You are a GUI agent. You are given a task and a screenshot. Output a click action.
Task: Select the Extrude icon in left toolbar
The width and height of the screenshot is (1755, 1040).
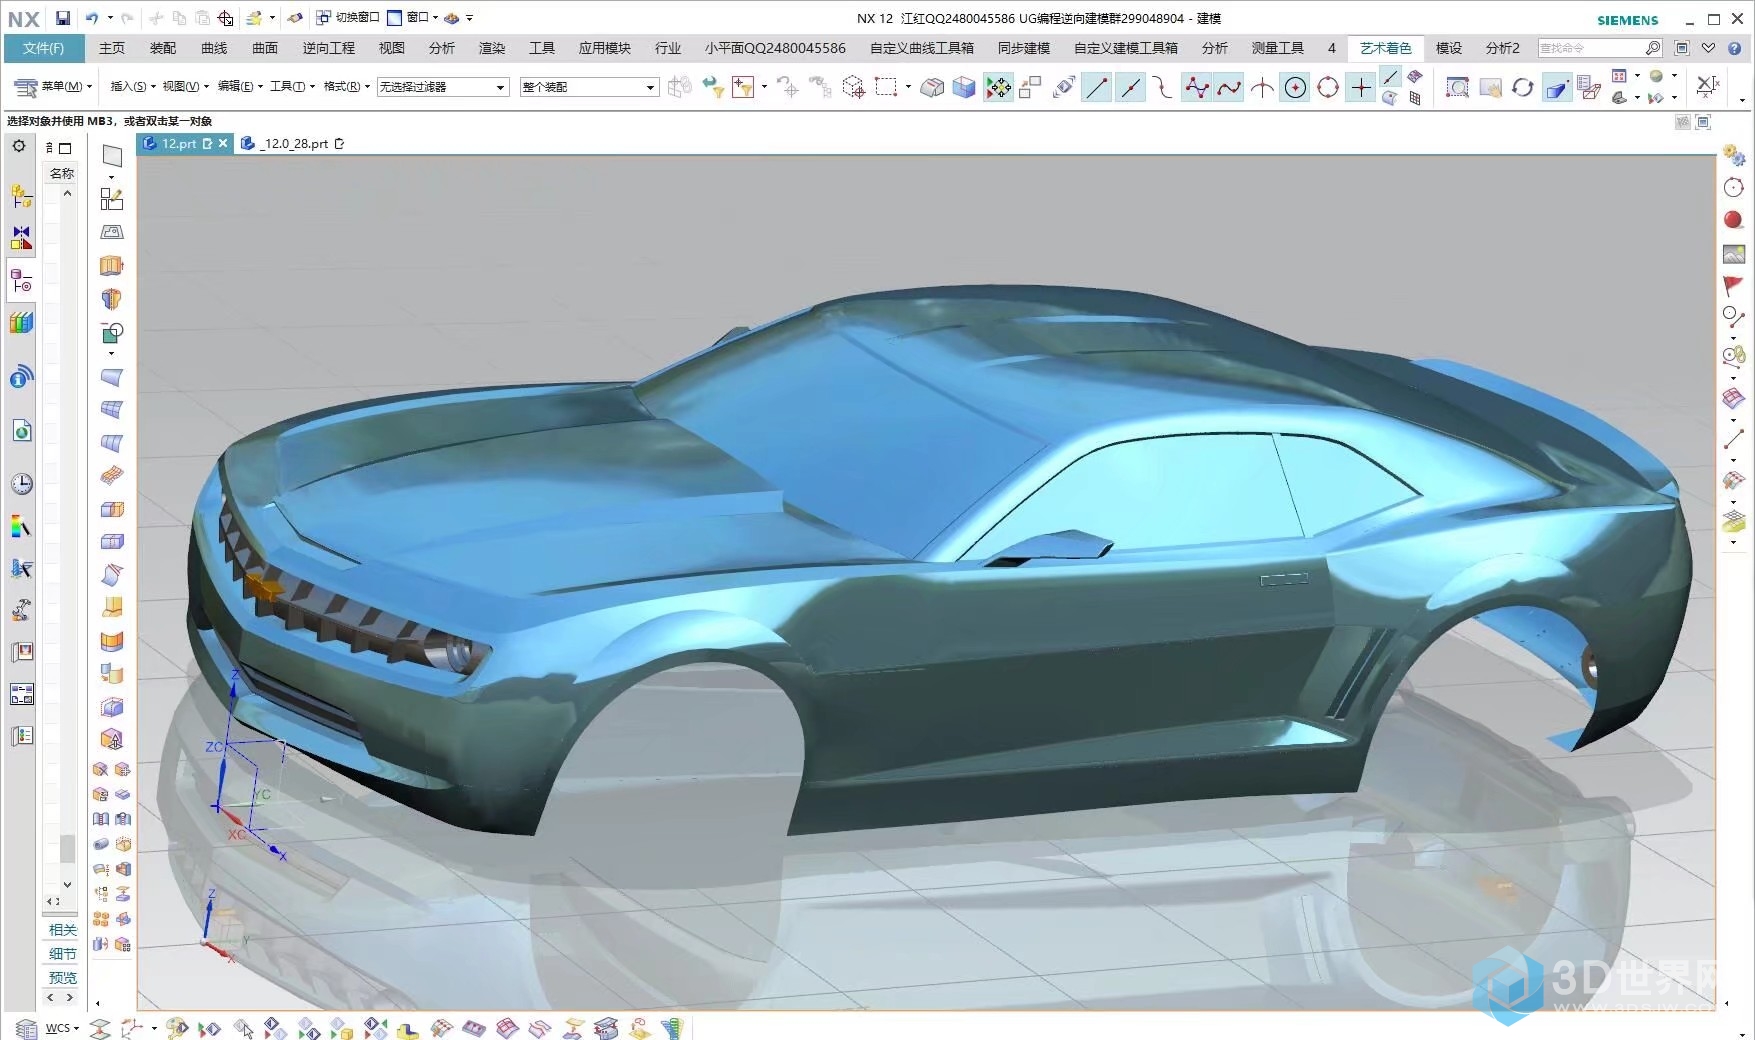pyautogui.click(x=112, y=265)
